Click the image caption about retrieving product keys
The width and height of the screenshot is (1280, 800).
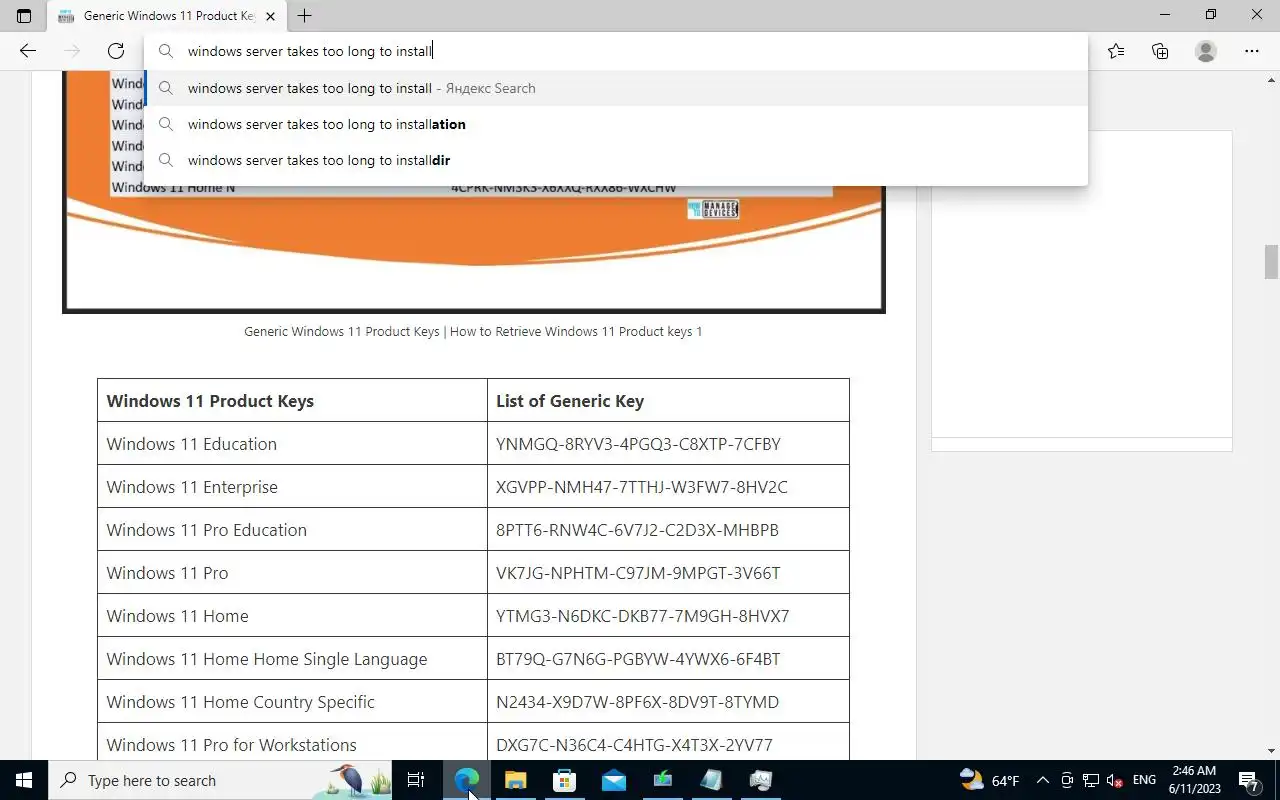point(473,331)
